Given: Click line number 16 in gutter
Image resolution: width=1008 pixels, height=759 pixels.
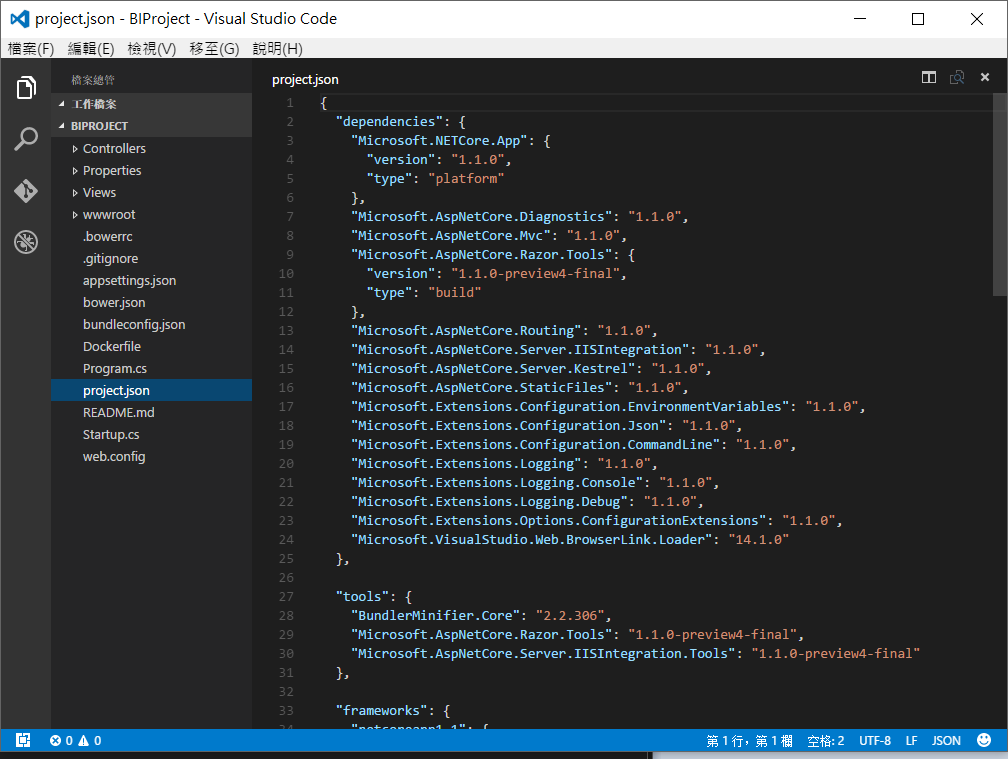Looking at the screenshot, I should coord(286,388).
